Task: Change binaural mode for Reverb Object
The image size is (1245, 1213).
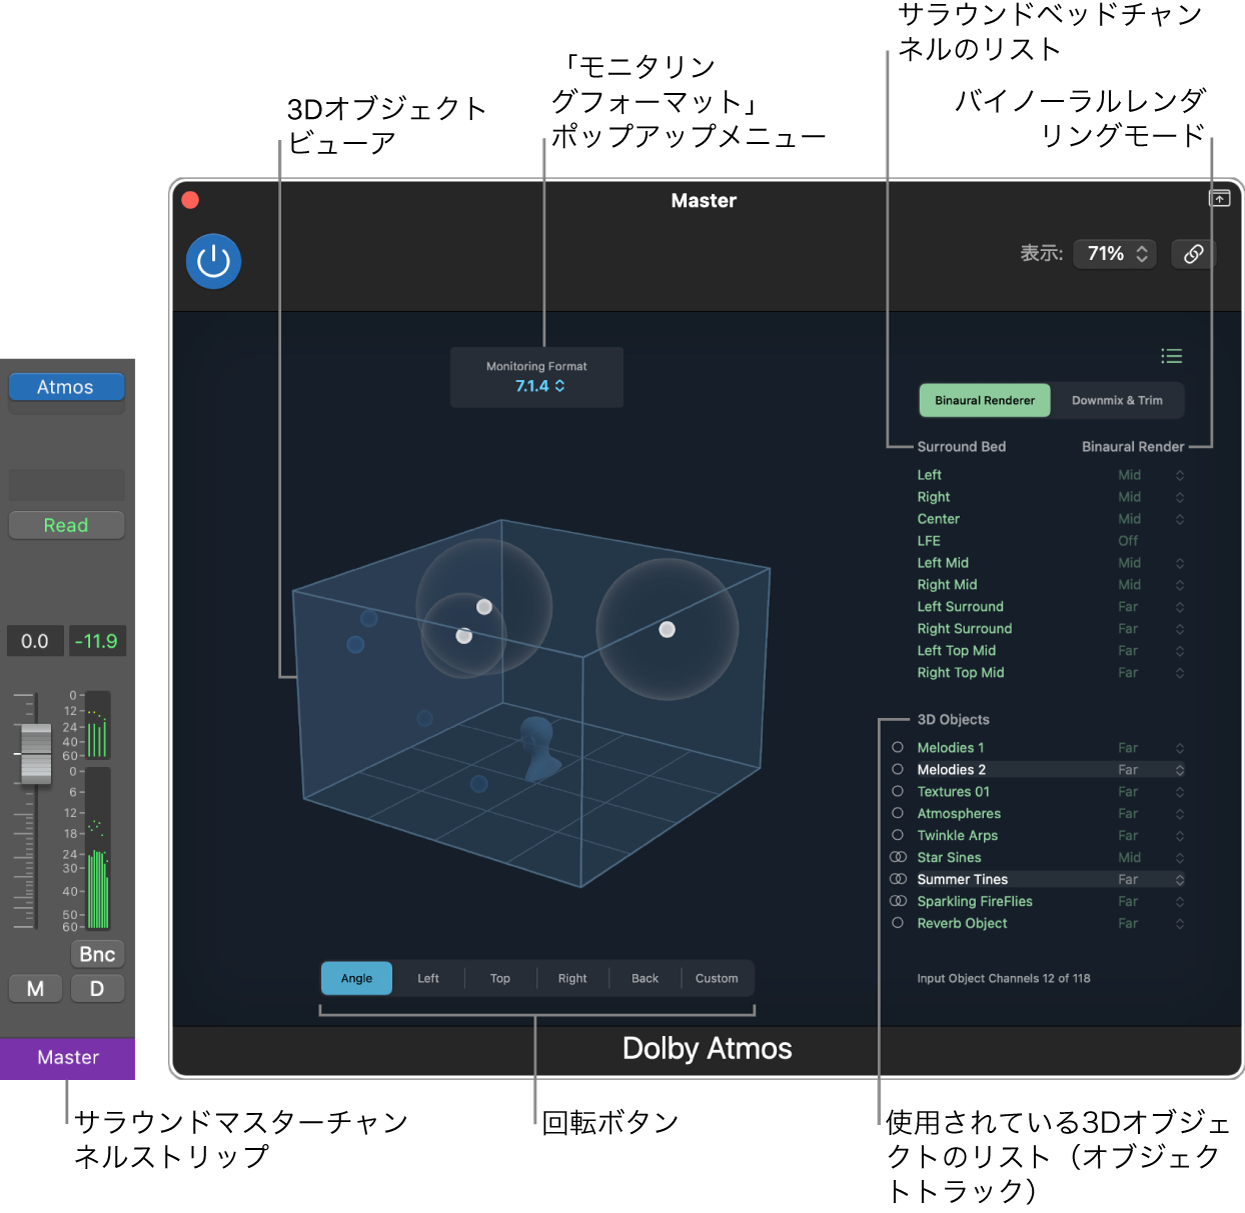Action: (1150, 924)
